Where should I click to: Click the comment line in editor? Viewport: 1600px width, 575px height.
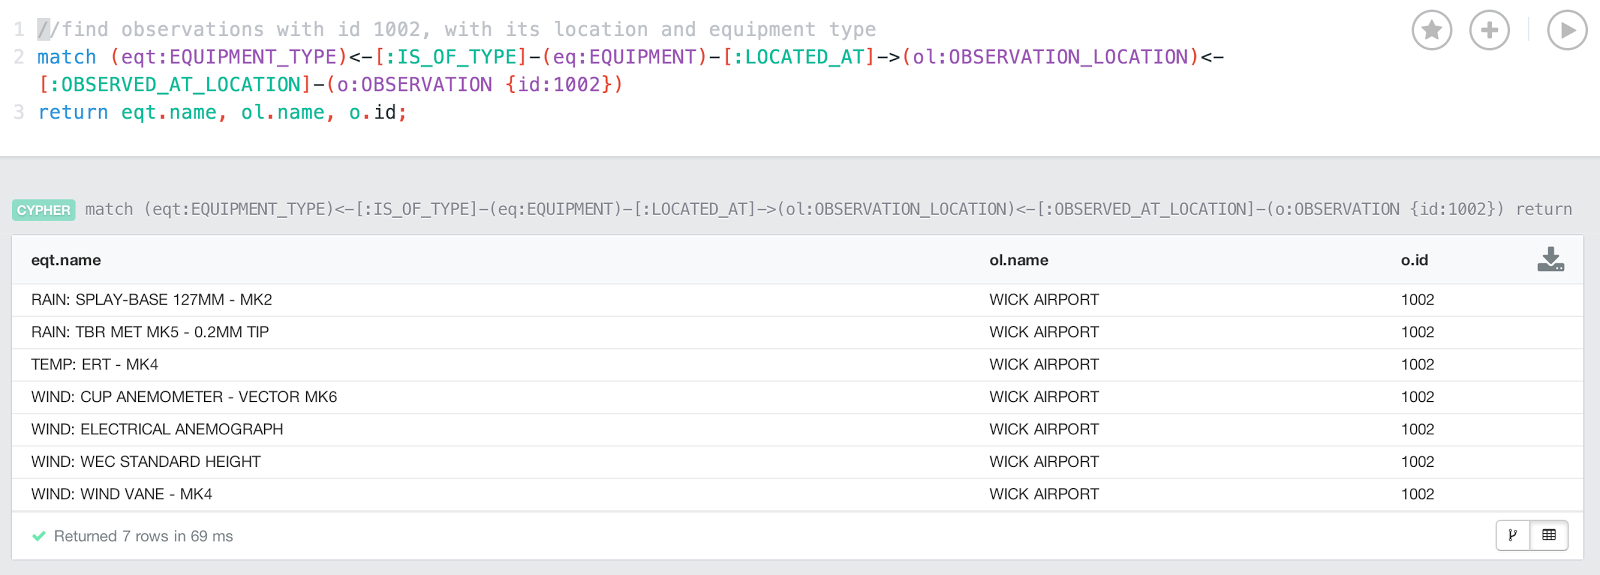point(457,29)
